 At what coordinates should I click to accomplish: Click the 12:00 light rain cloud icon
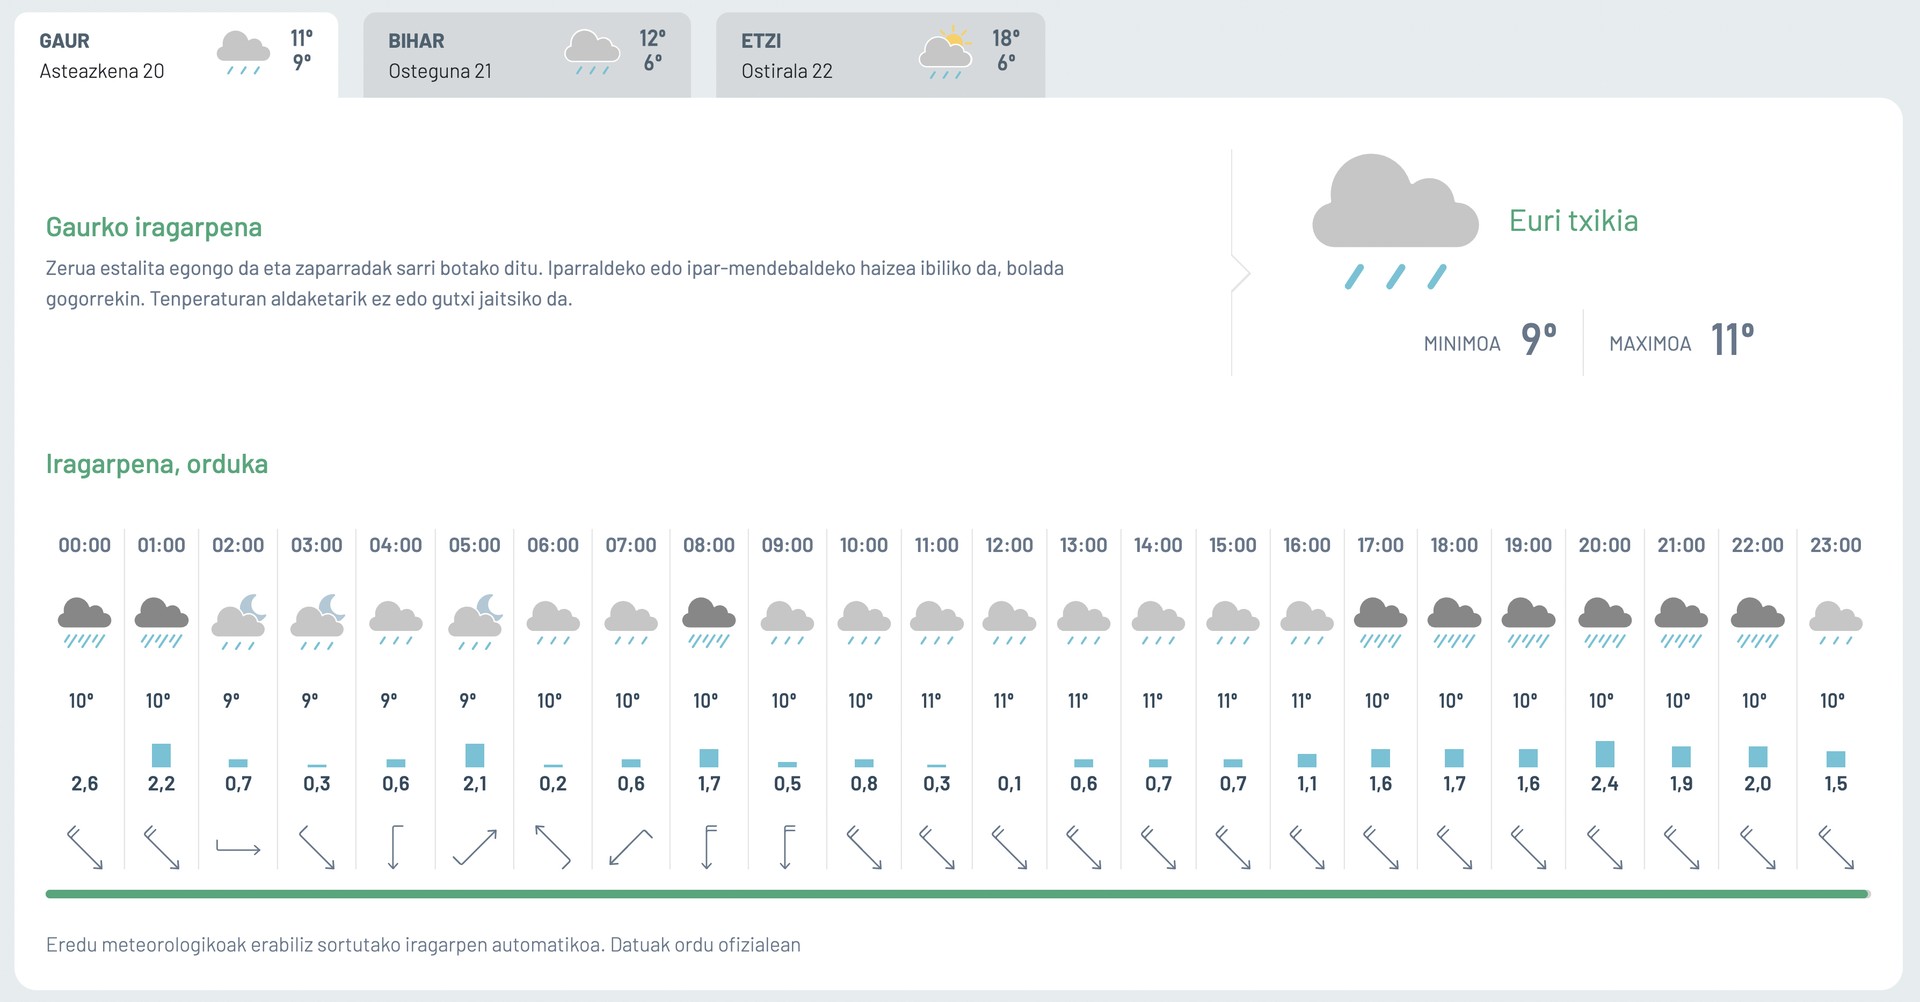(1009, 623)
